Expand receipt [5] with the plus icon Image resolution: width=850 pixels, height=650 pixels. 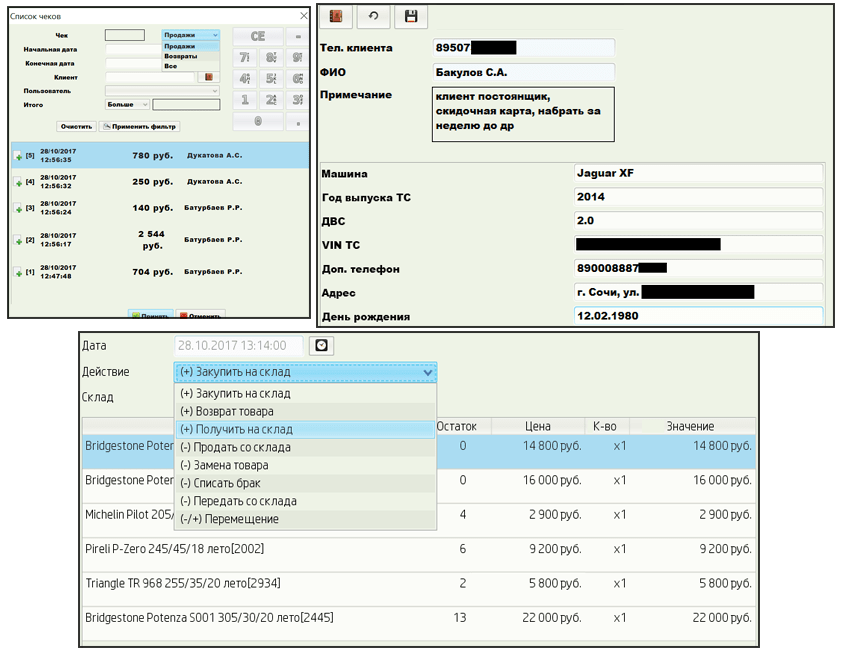click(18, 157)
